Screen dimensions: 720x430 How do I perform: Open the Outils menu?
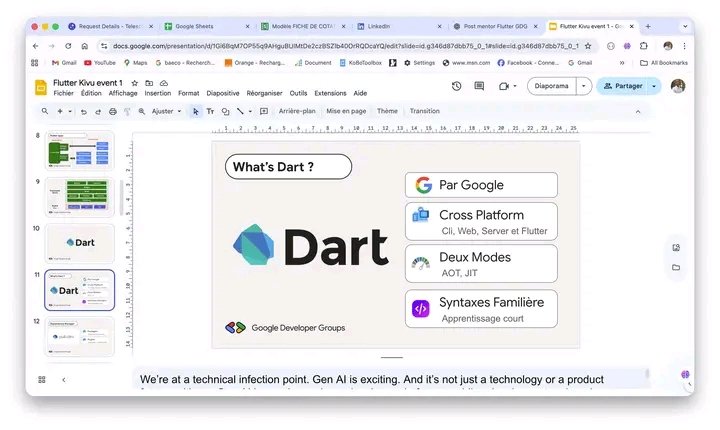coord(298,93)
